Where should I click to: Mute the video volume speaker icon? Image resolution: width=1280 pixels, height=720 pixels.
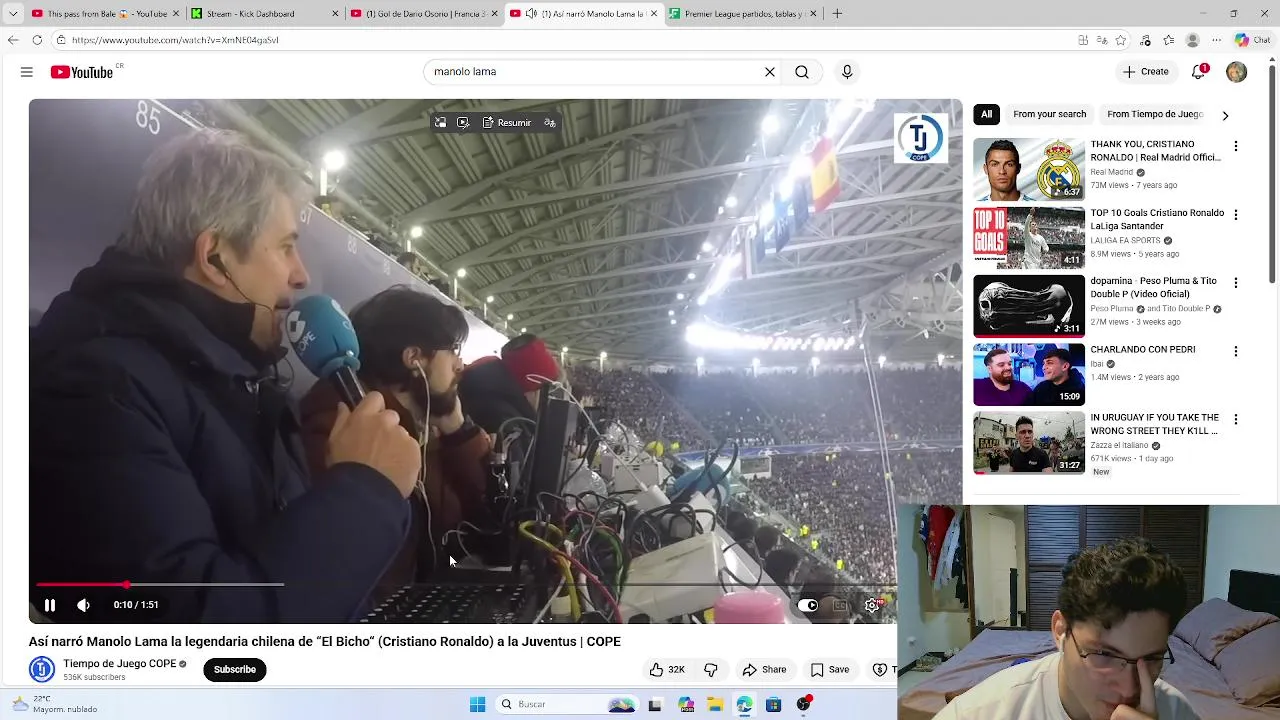[84, 605]
